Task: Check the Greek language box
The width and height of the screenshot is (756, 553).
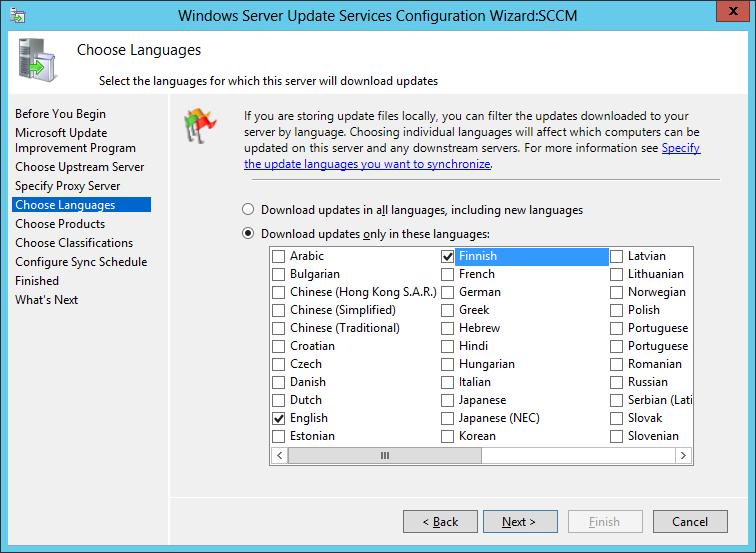Action: point(447,310)
